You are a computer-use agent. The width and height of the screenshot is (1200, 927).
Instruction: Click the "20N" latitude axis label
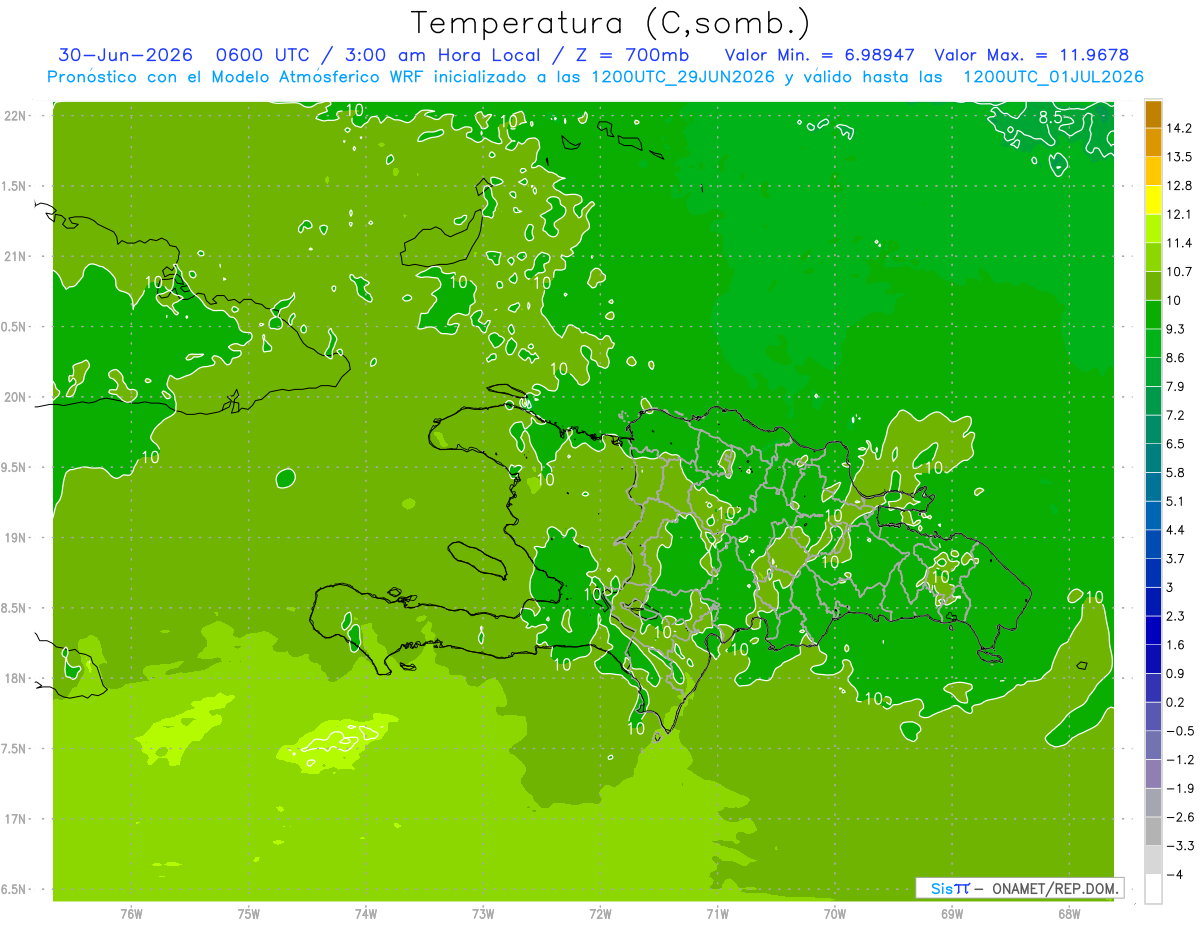(16, 397)
